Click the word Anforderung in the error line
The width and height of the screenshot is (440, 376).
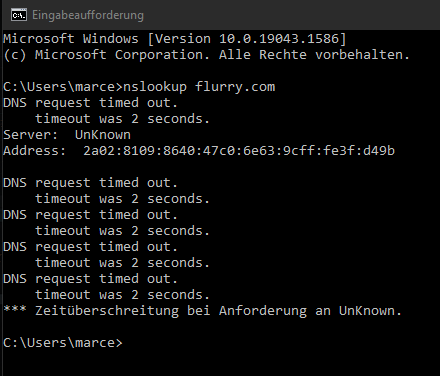point(263,311)
